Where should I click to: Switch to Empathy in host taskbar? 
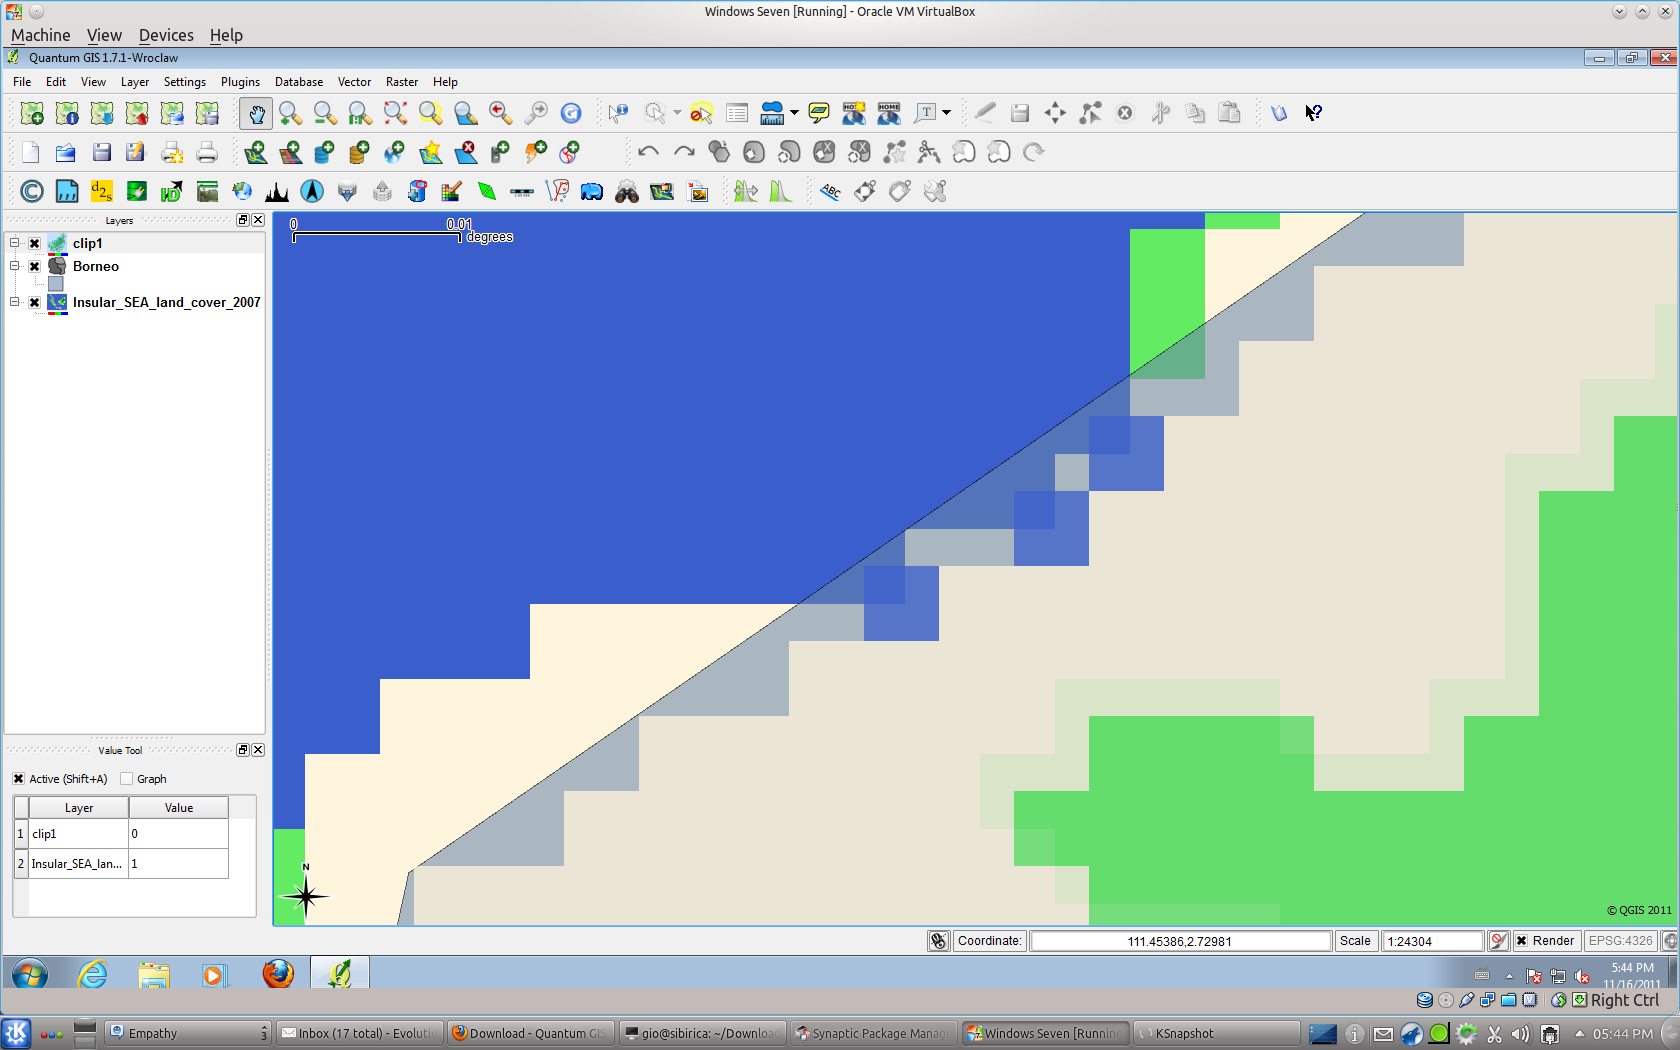[x=188, y=1034]
